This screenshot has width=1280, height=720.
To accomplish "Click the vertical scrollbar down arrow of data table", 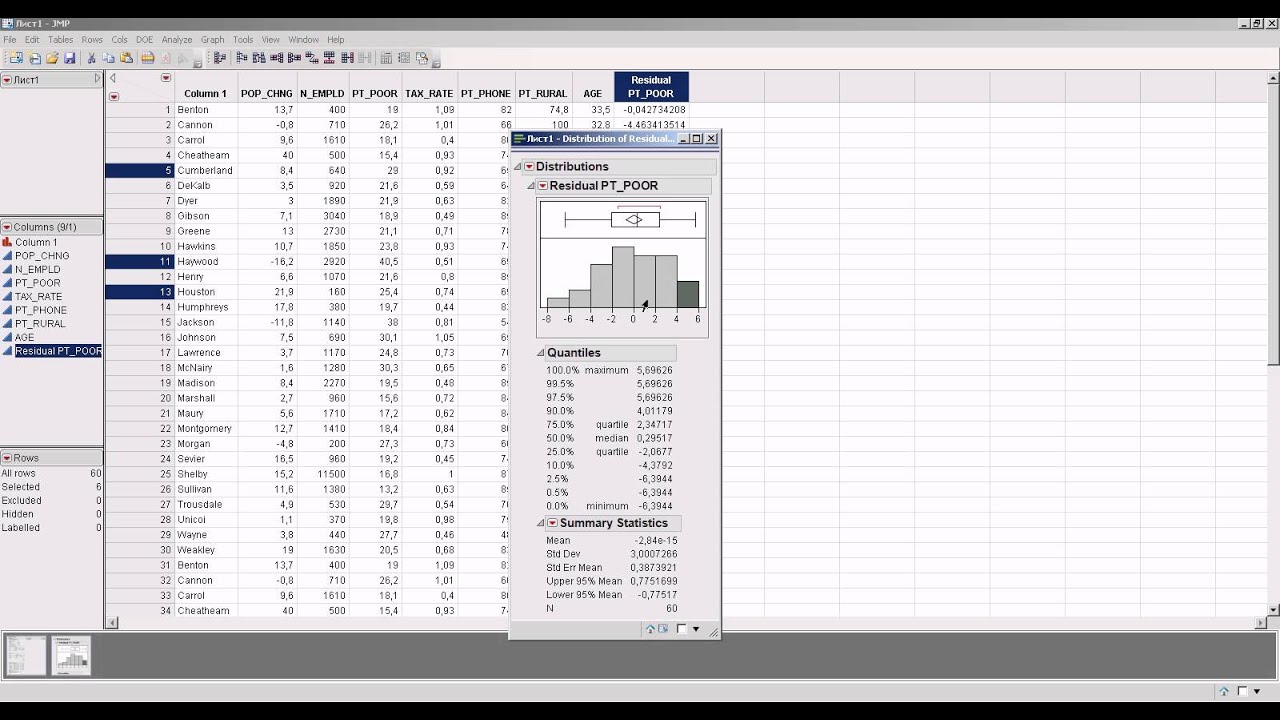I will point(1273,610).
